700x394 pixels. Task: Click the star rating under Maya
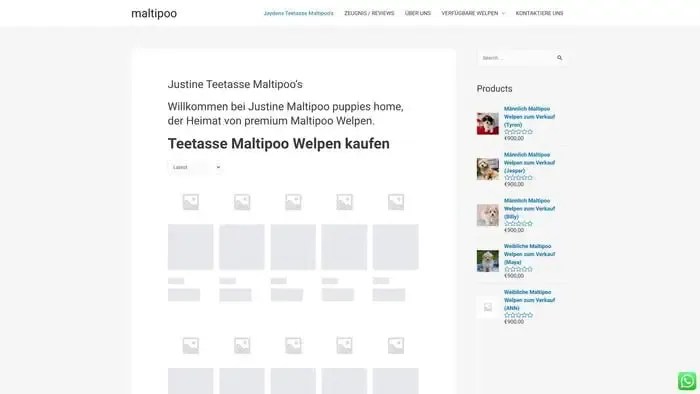point(518,270)
